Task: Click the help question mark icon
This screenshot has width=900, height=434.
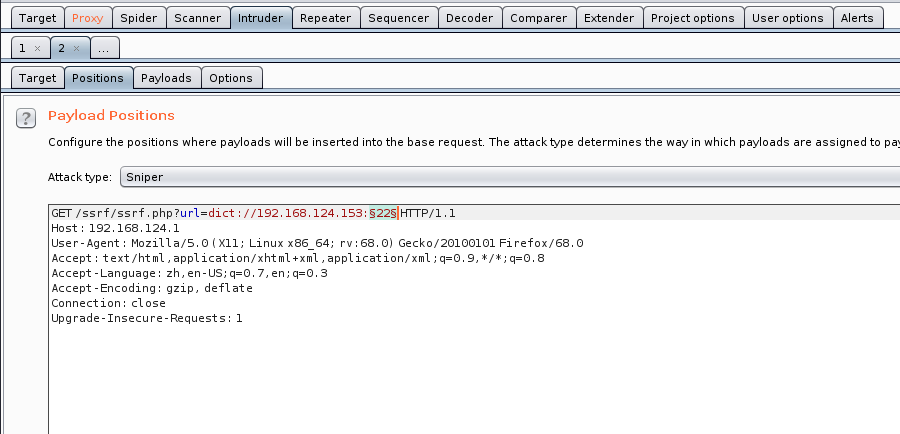Action: coord(27,118)
